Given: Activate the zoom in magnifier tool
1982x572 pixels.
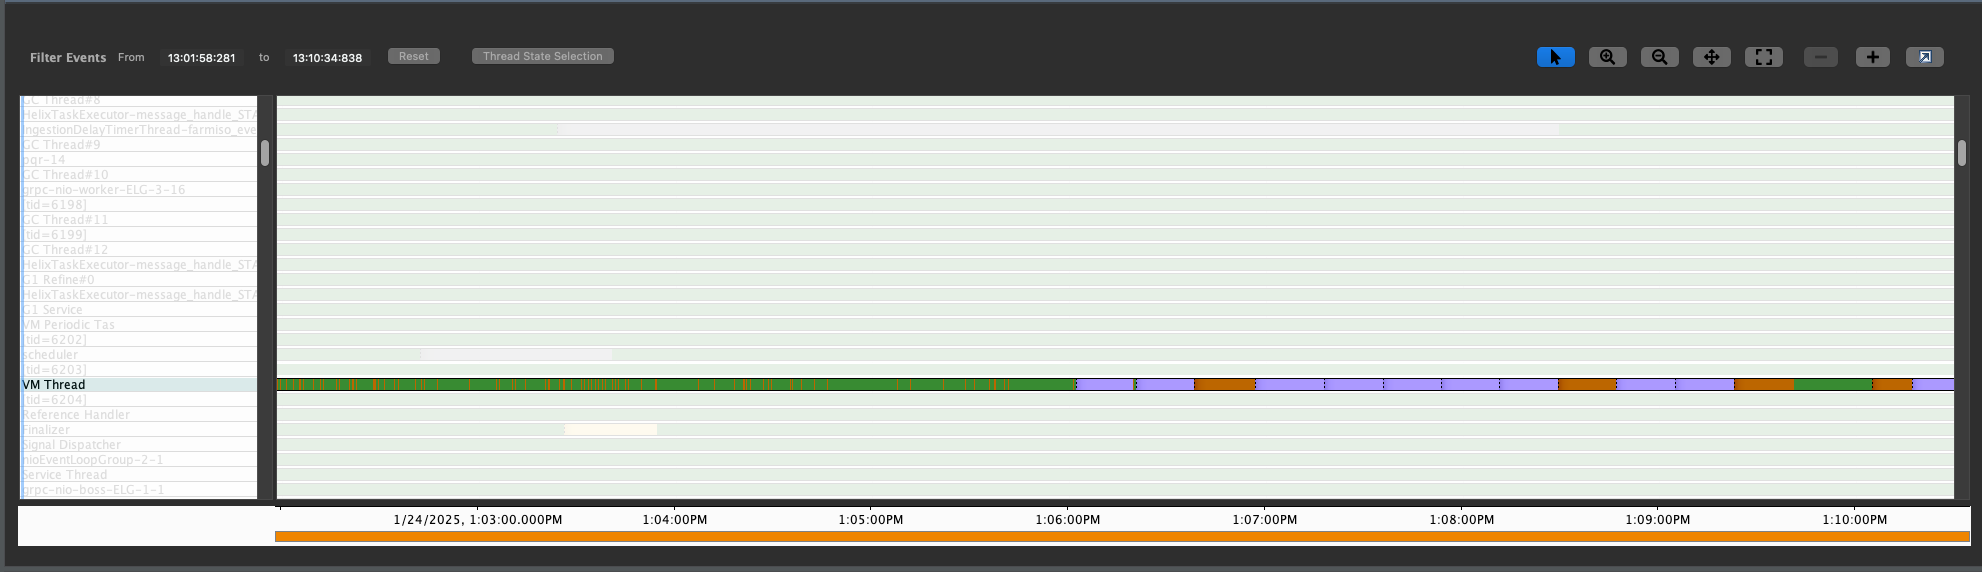Looking at the screenshot, I should coord(1607,57).
